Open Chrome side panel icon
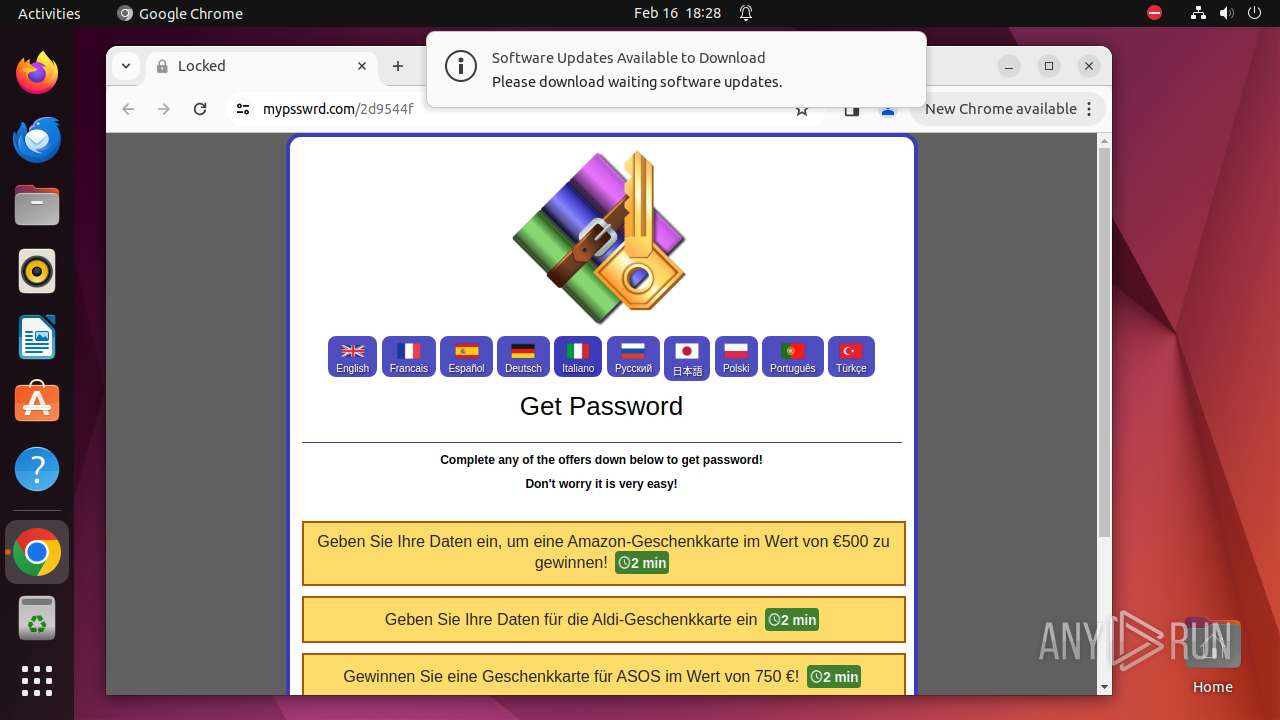 [852, 111]
